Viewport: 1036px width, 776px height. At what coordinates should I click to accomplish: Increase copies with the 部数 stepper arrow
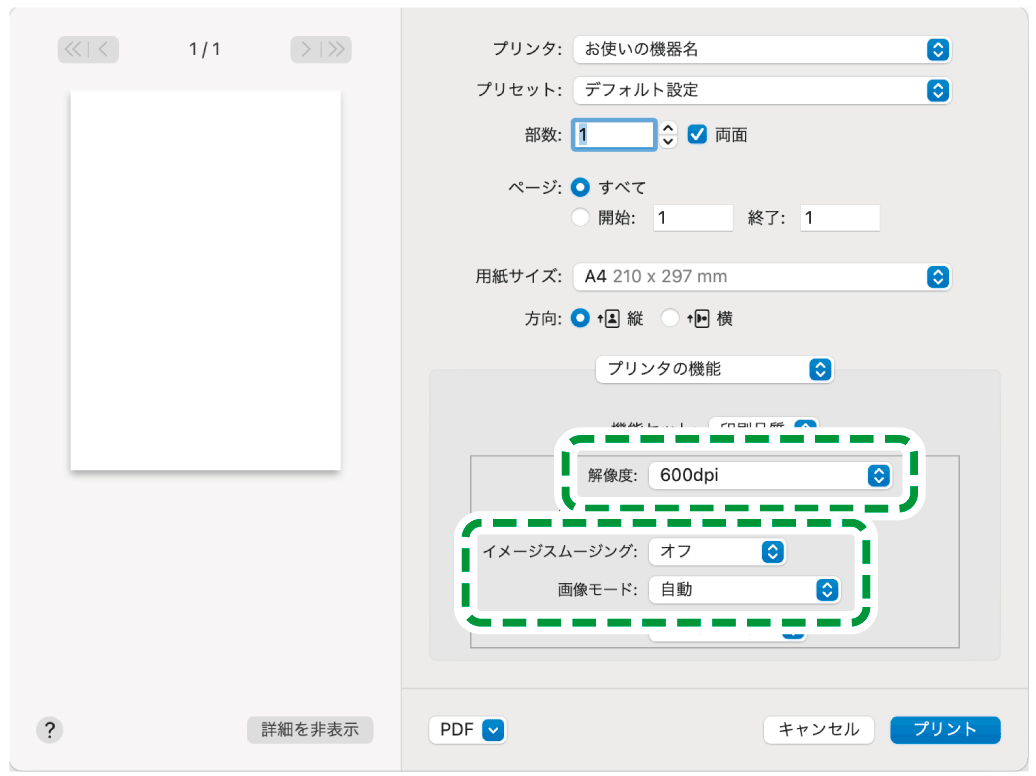[x=667, y=129]
